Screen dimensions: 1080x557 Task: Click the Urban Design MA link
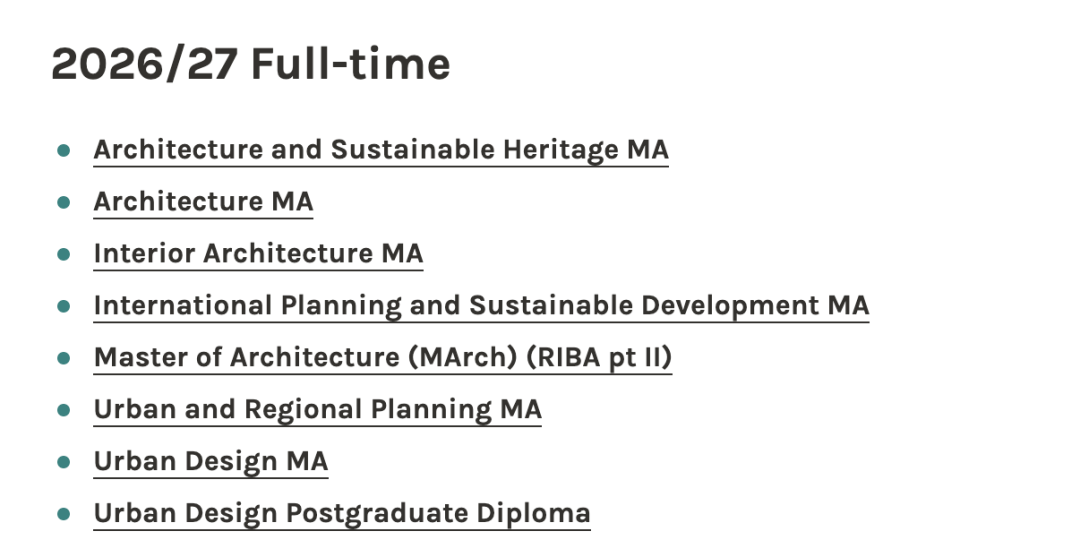click(210, 462)
